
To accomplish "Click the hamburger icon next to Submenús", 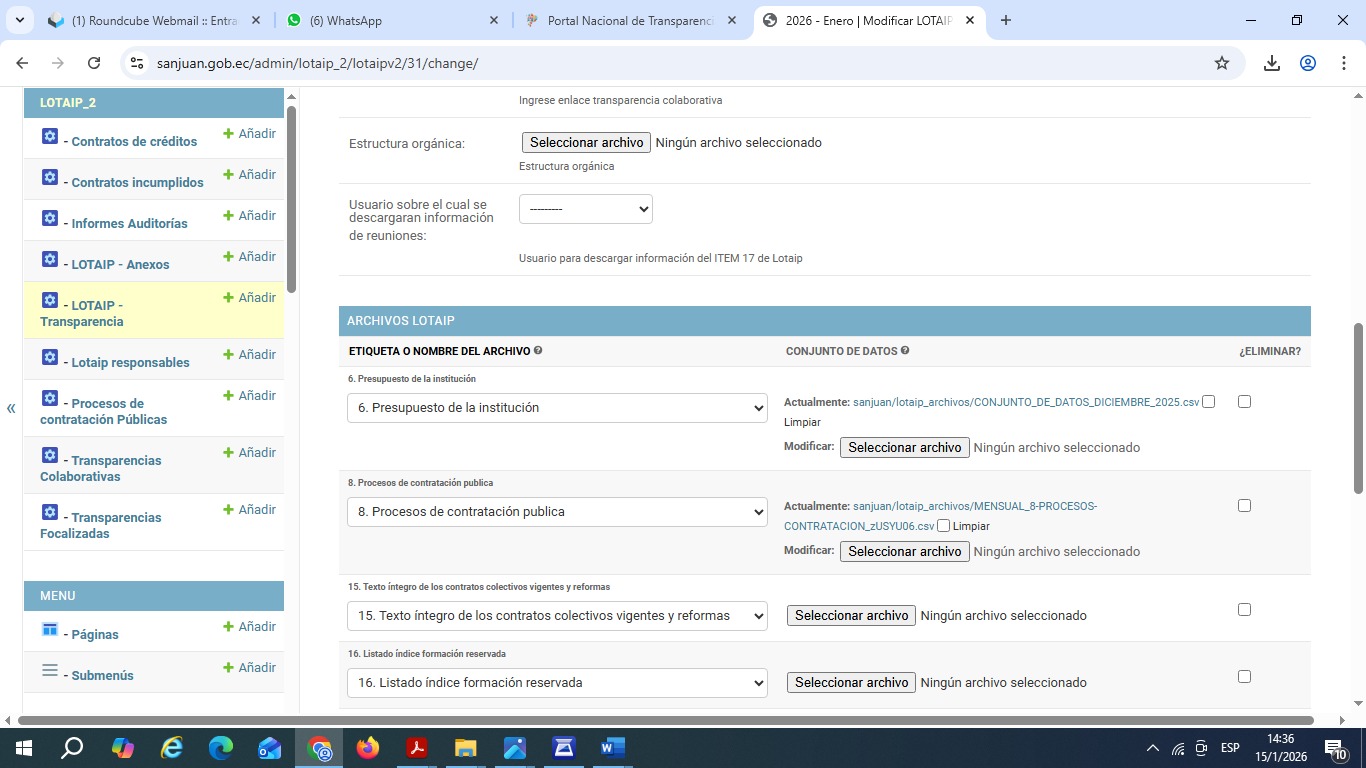I will click(x=50, y=670).
